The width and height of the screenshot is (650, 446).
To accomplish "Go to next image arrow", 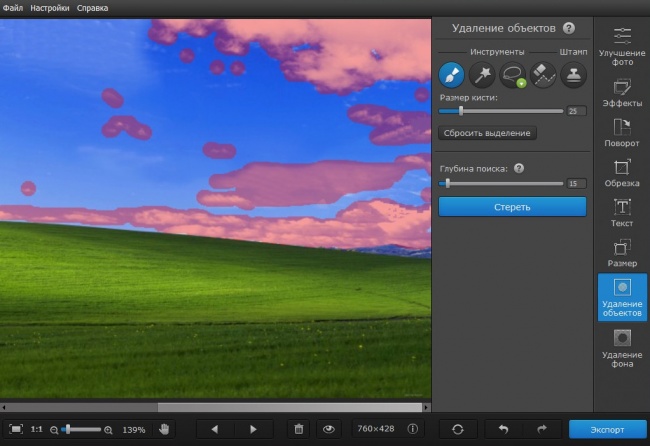I will point(254,429).
